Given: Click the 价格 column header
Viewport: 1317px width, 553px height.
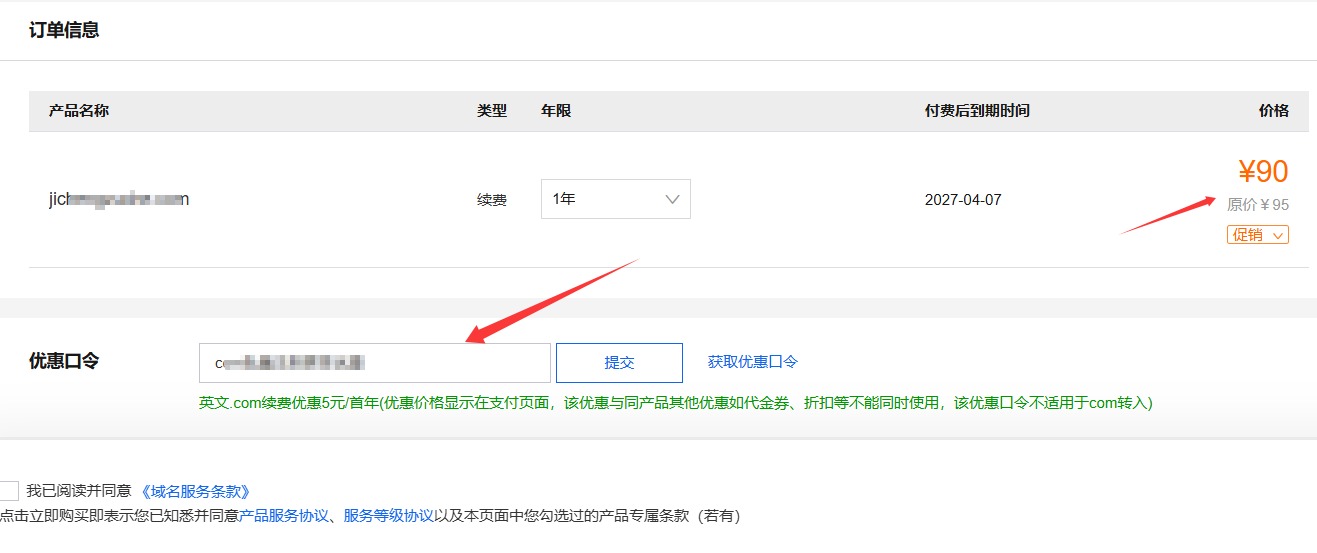Looking at the screenshot, I should click(1273, 111).
